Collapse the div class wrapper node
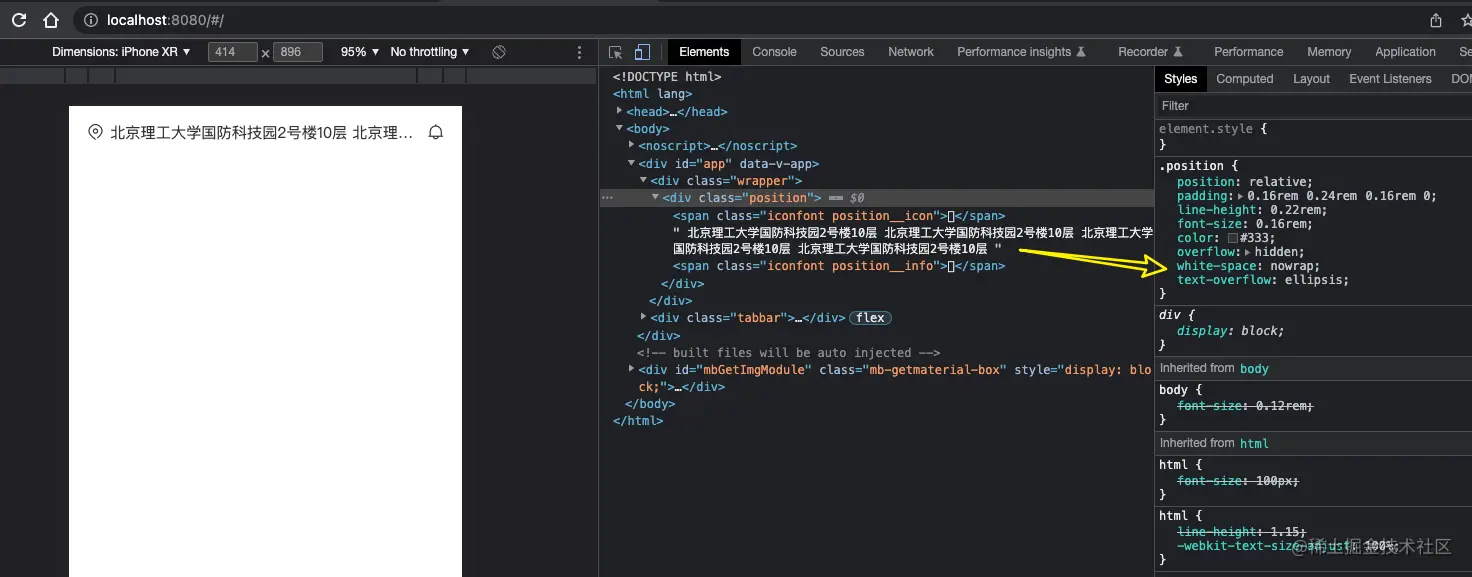This screenshot has height=577, width=1472. click(x=644, y=180)
